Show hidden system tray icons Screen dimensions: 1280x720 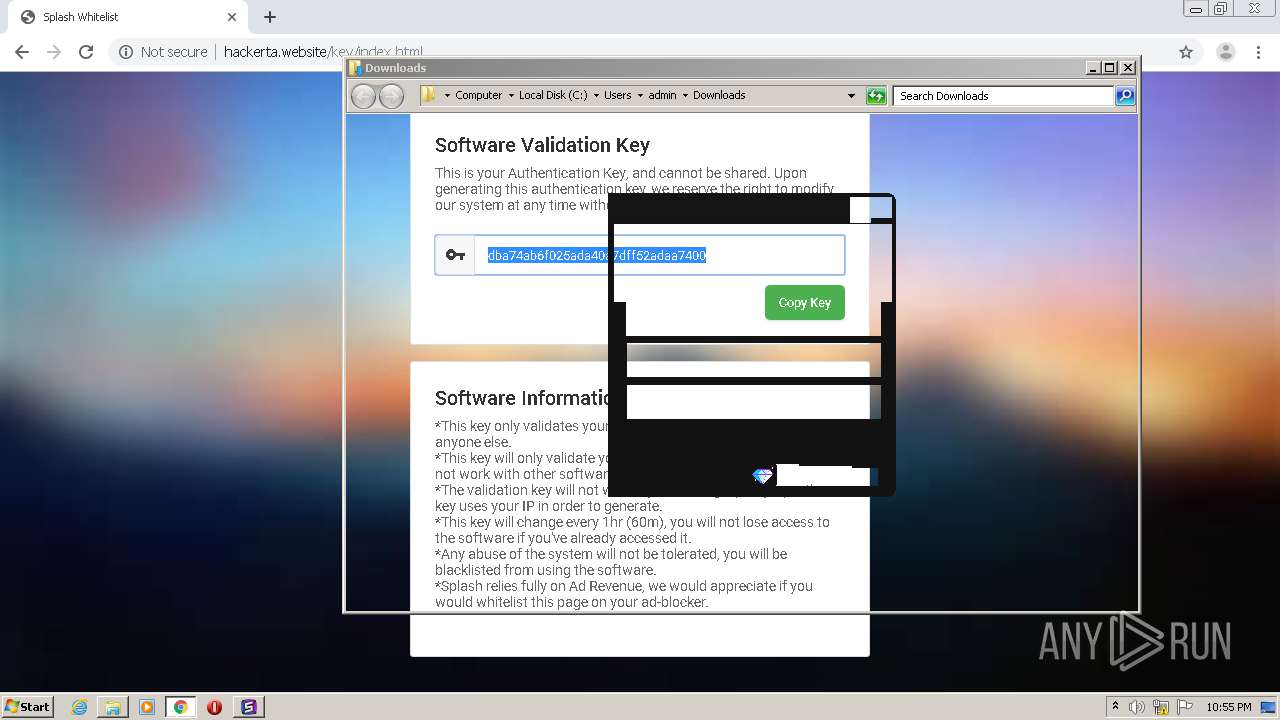click(x=1115, y=707)
